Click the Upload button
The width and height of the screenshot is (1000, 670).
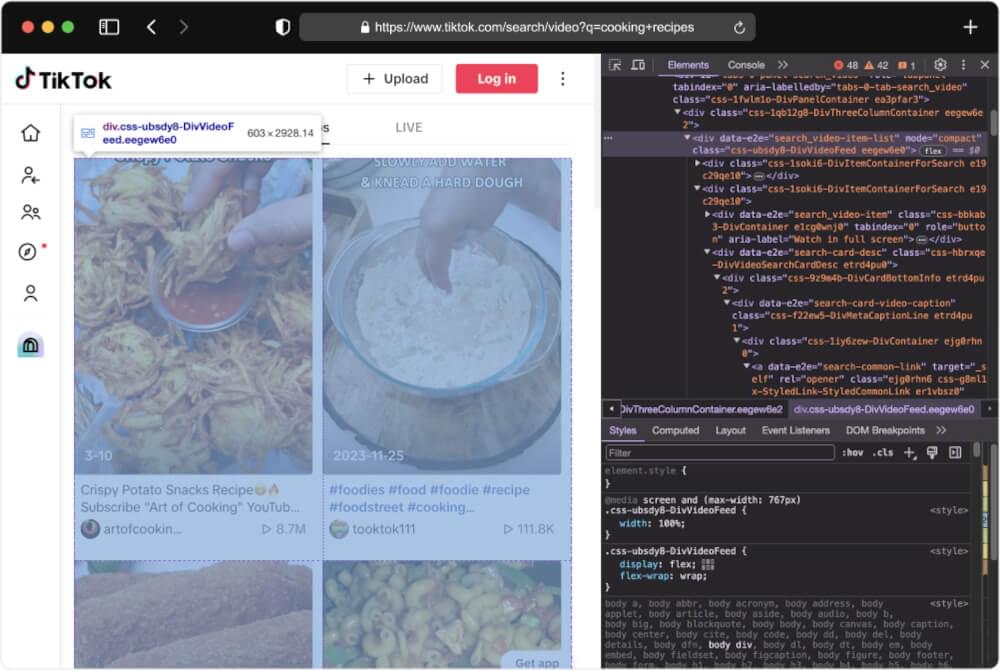click(395, 79)
